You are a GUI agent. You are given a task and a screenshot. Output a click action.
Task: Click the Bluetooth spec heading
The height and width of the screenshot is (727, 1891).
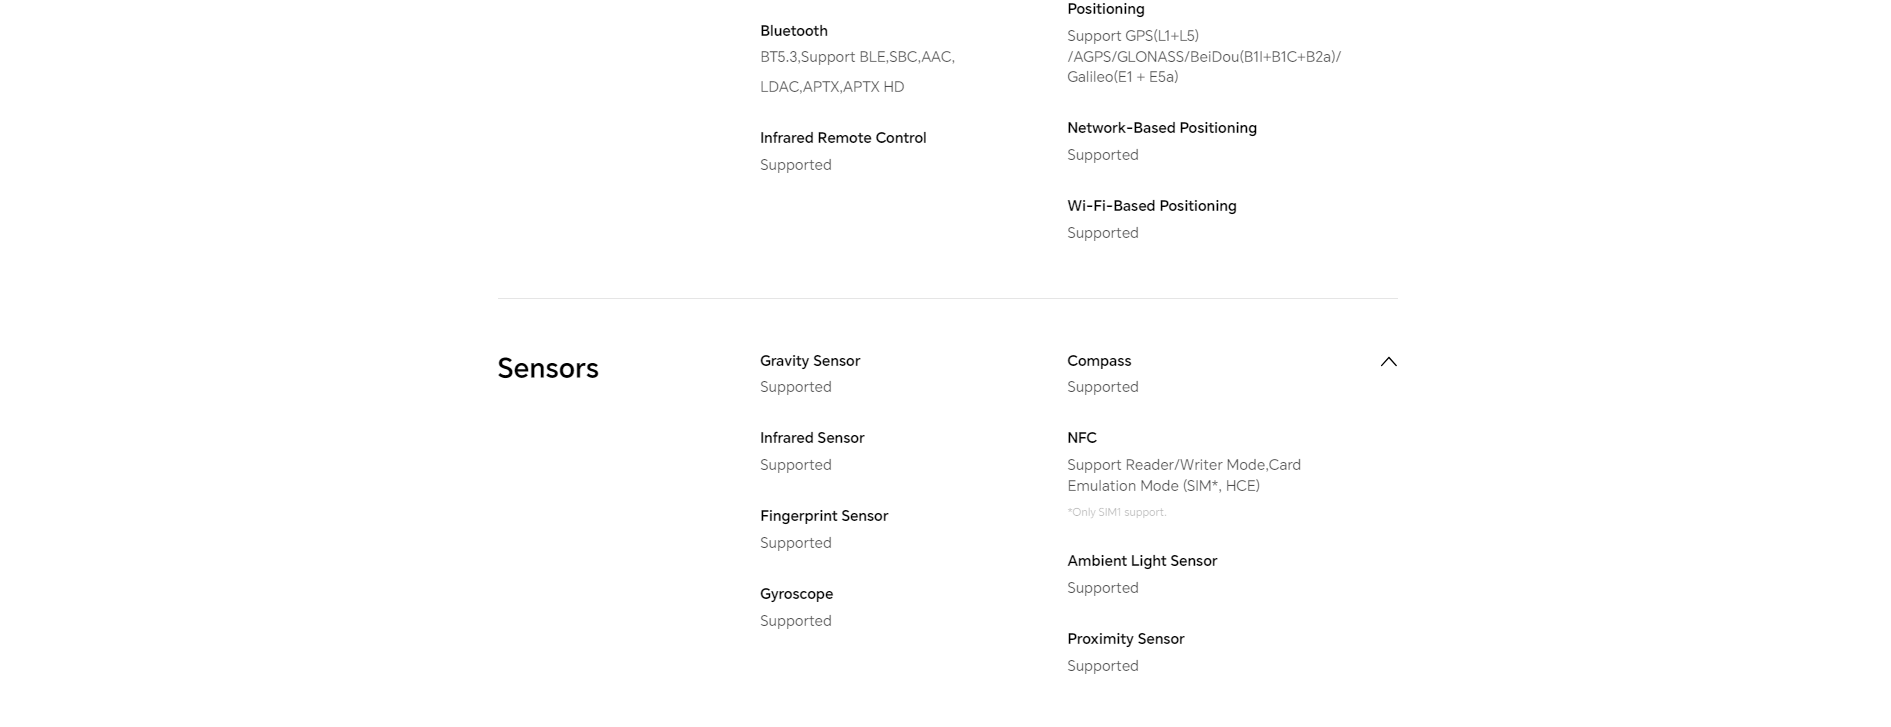point(794,31)
